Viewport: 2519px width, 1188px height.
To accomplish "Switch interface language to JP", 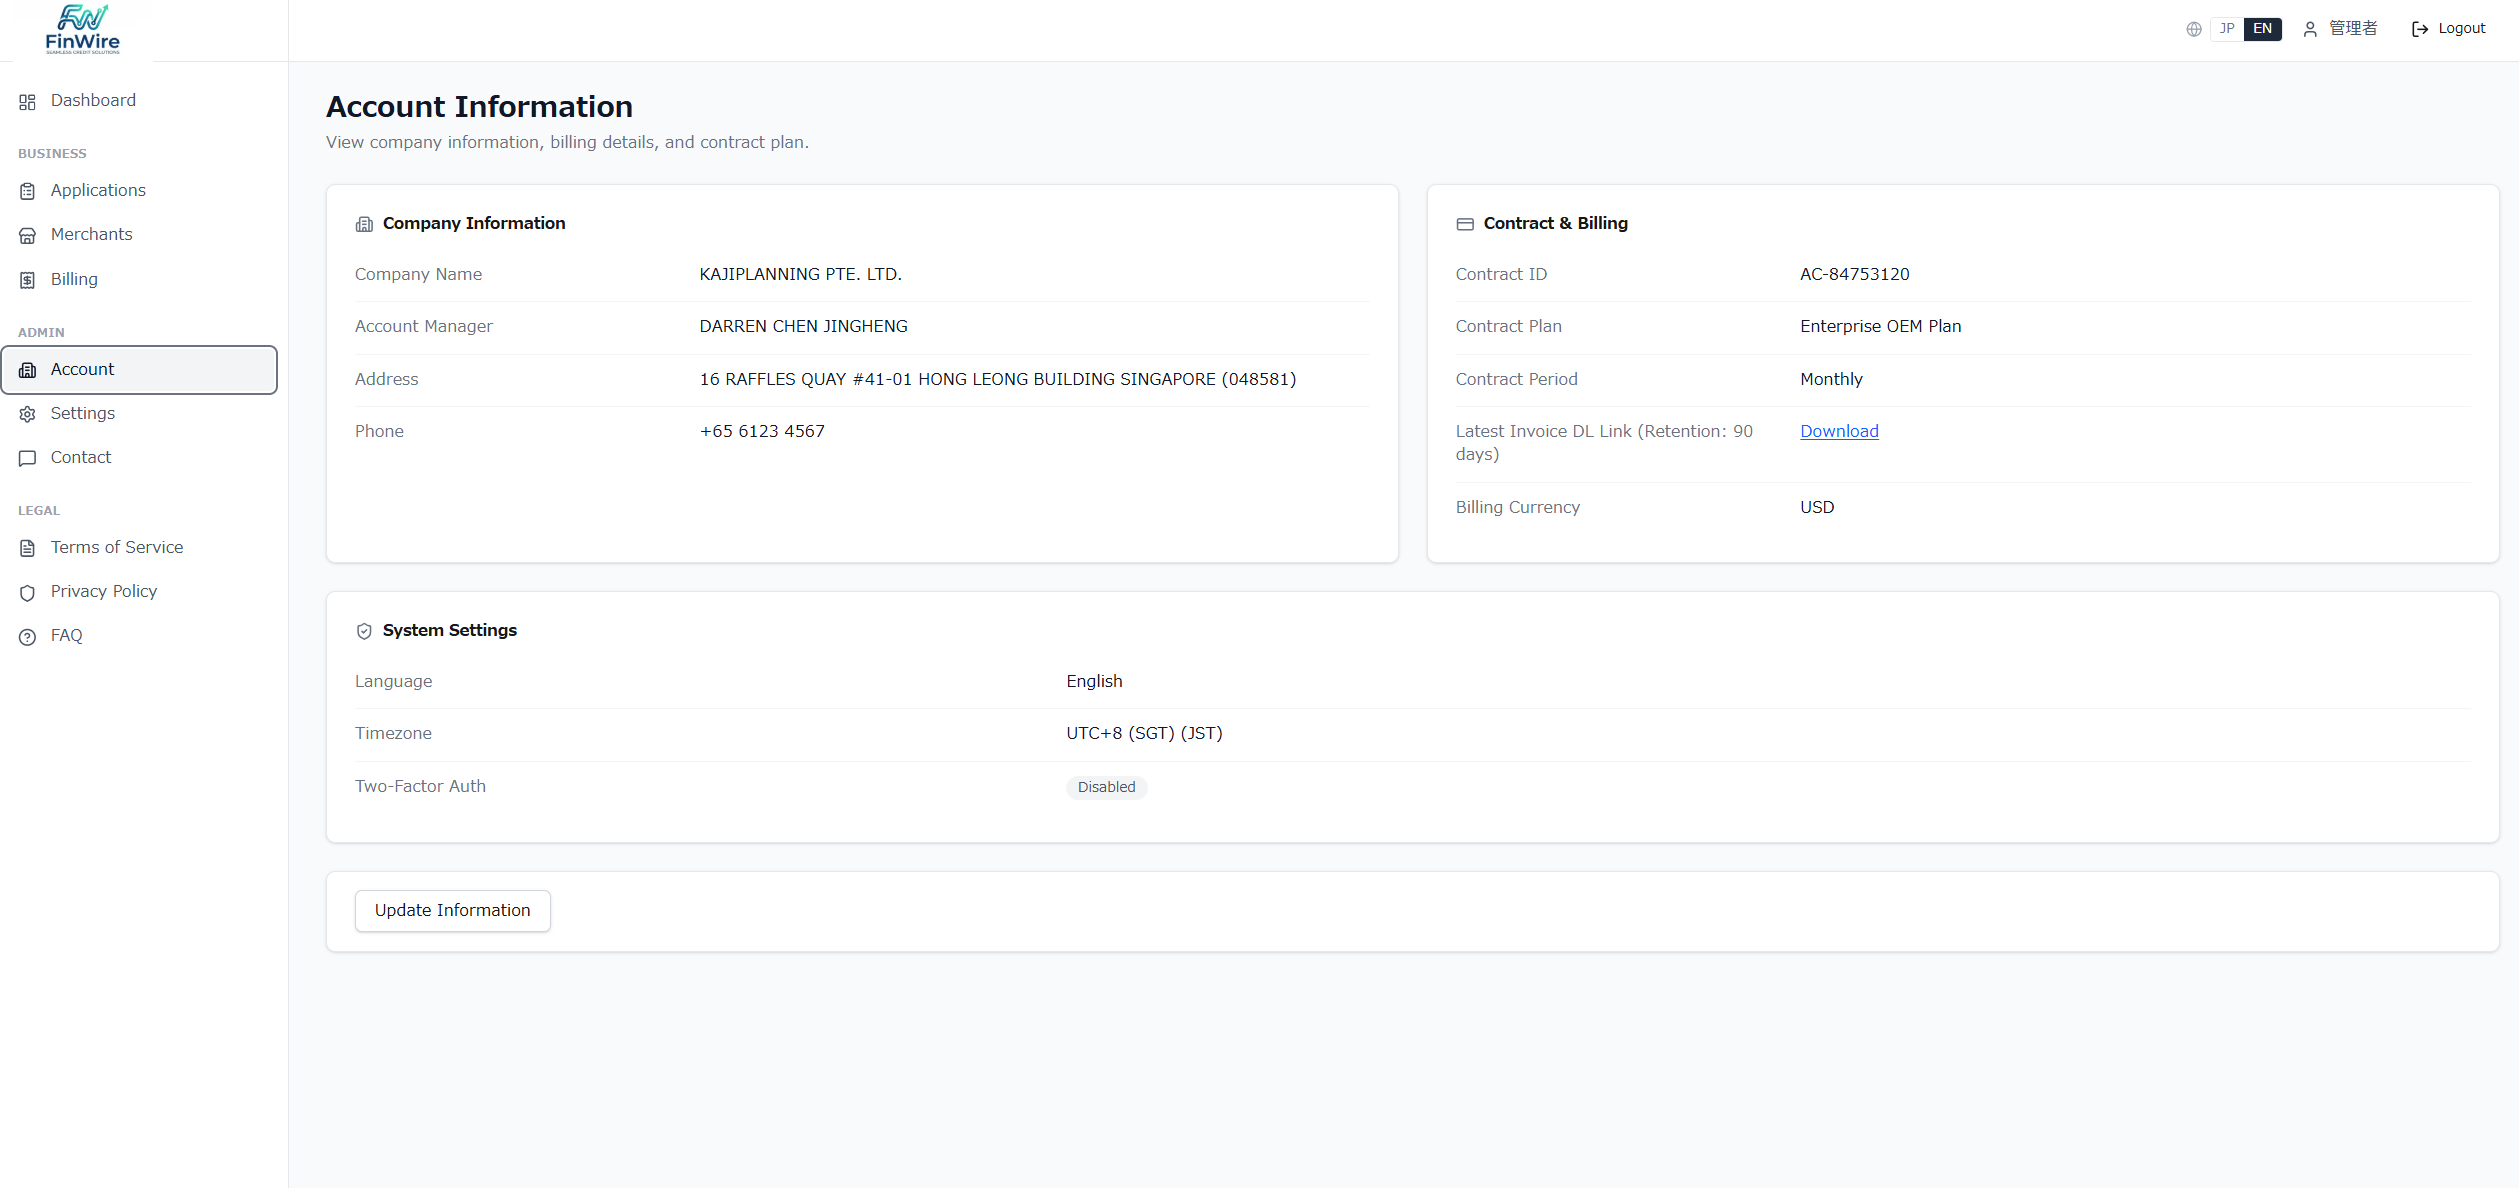I will 2226,28.
